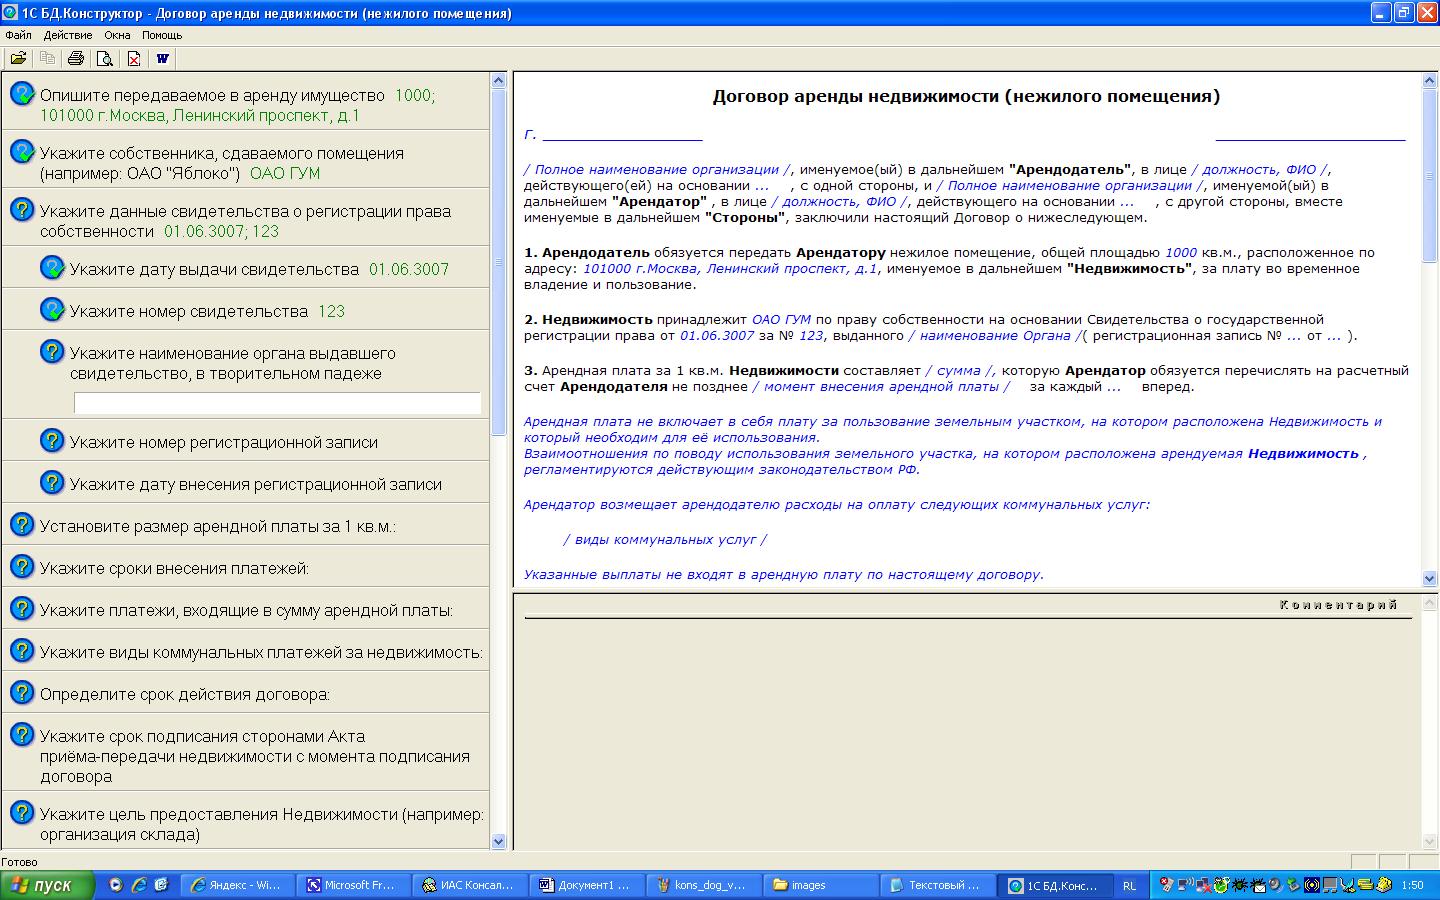Screen dimensions: 1440x900
Task: Click the icon beside 'Укажите номер свидетельства'
Action: 52,310
